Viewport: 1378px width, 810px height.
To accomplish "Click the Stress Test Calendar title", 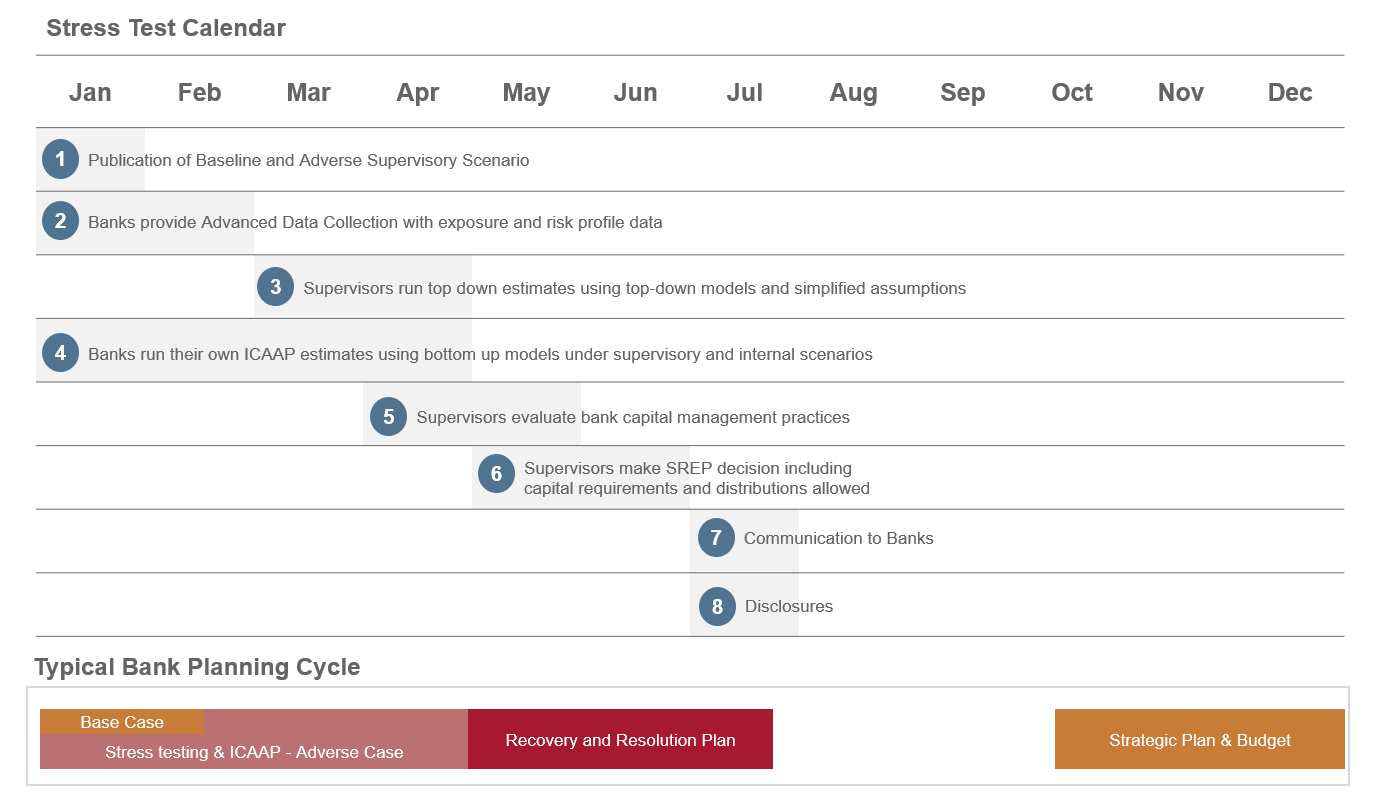I will 166,28.
